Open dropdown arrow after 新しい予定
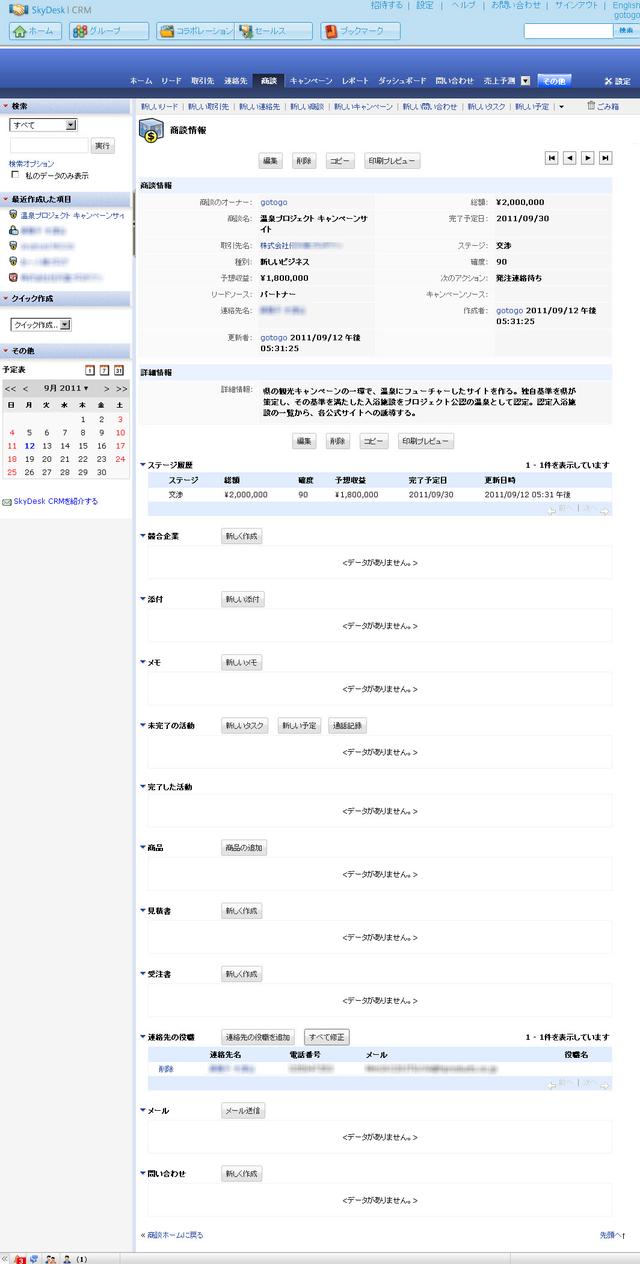Viewport: 640px width, 1264px height. point(561,106)
